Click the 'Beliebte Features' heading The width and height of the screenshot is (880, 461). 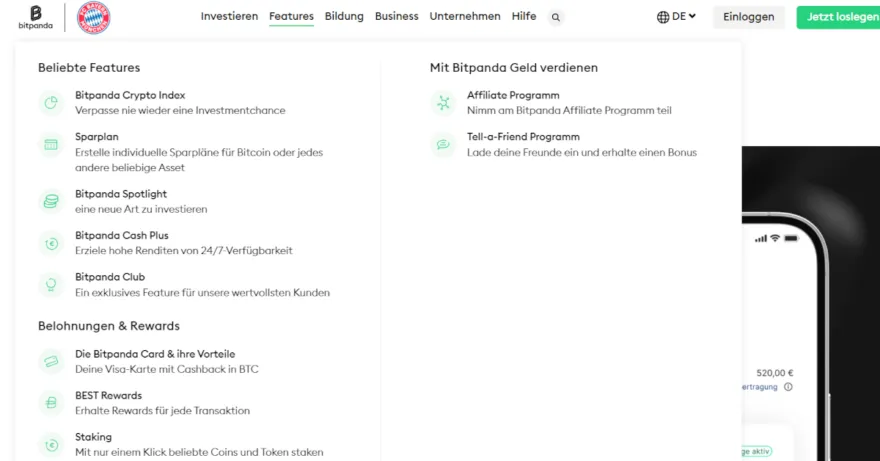(x=89, y=68)
